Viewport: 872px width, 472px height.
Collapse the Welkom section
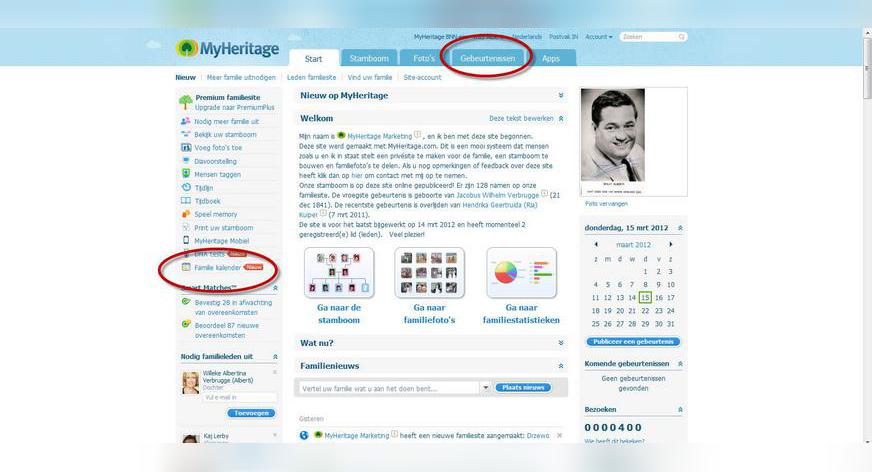(x=561, y=118)
